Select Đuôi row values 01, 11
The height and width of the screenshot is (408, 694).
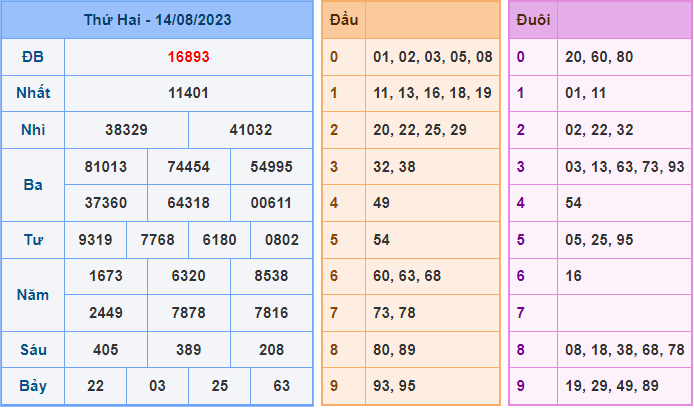tap(586, 93)
